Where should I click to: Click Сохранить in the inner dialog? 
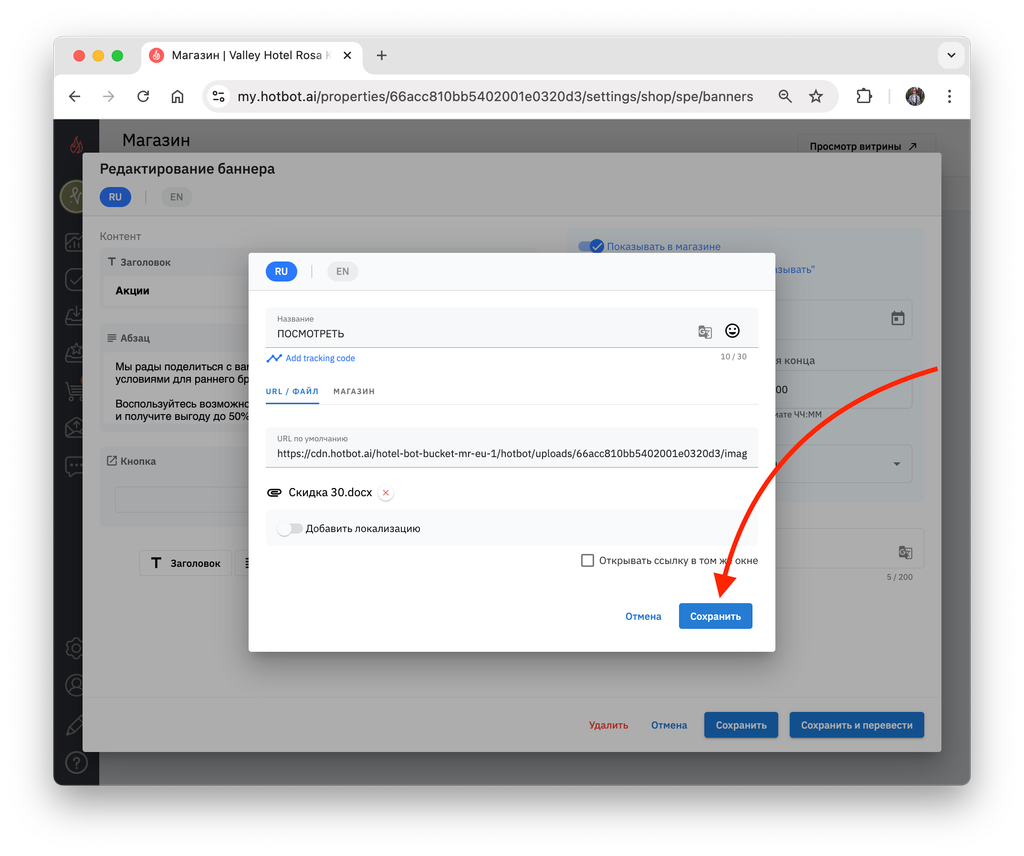[716, 616]
